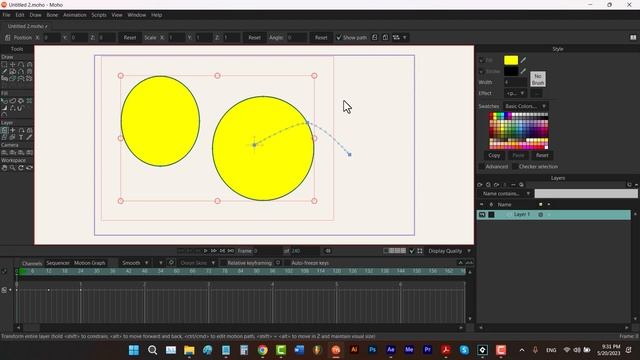The width and height of the screenshot is (640, 360).
Task: Select the Track Camera tool
Action: point(4,152)
